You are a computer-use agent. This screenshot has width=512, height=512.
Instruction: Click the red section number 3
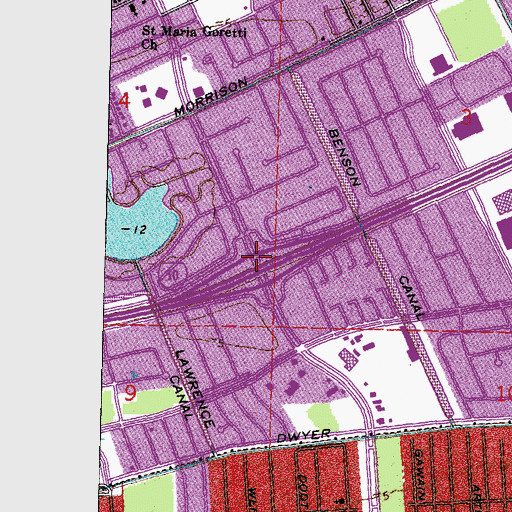point(467,117)
